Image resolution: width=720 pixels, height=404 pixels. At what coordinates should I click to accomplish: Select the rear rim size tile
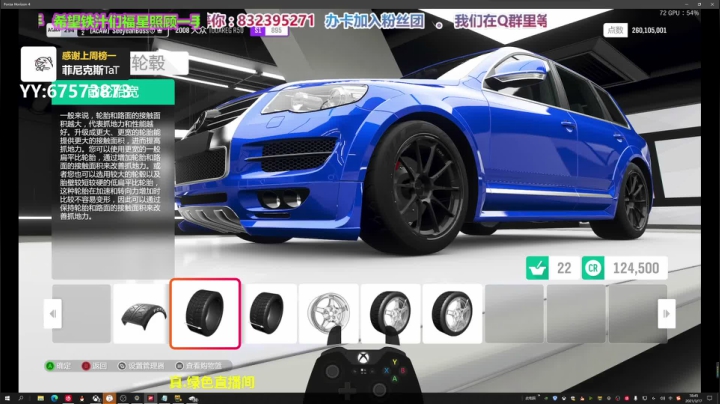coord(452,314)
